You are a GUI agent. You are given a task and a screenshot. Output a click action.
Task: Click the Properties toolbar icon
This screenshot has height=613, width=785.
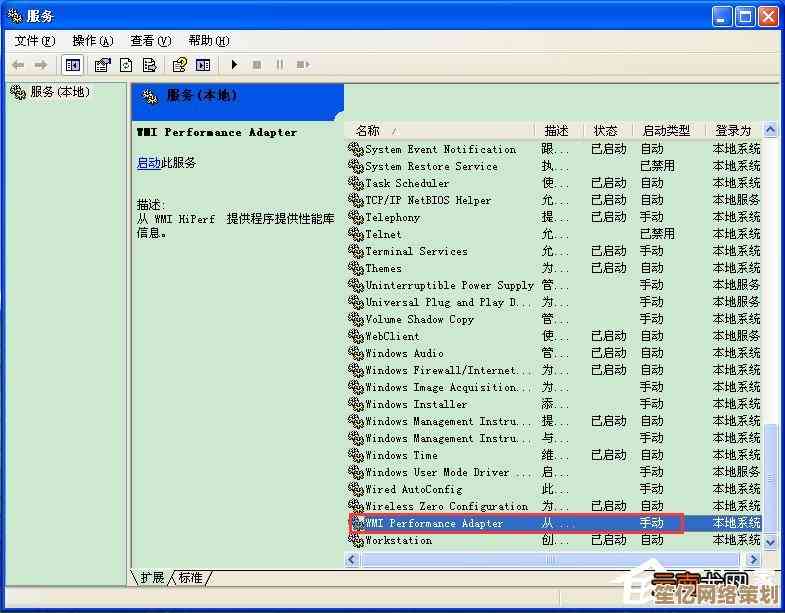(102, 65)
